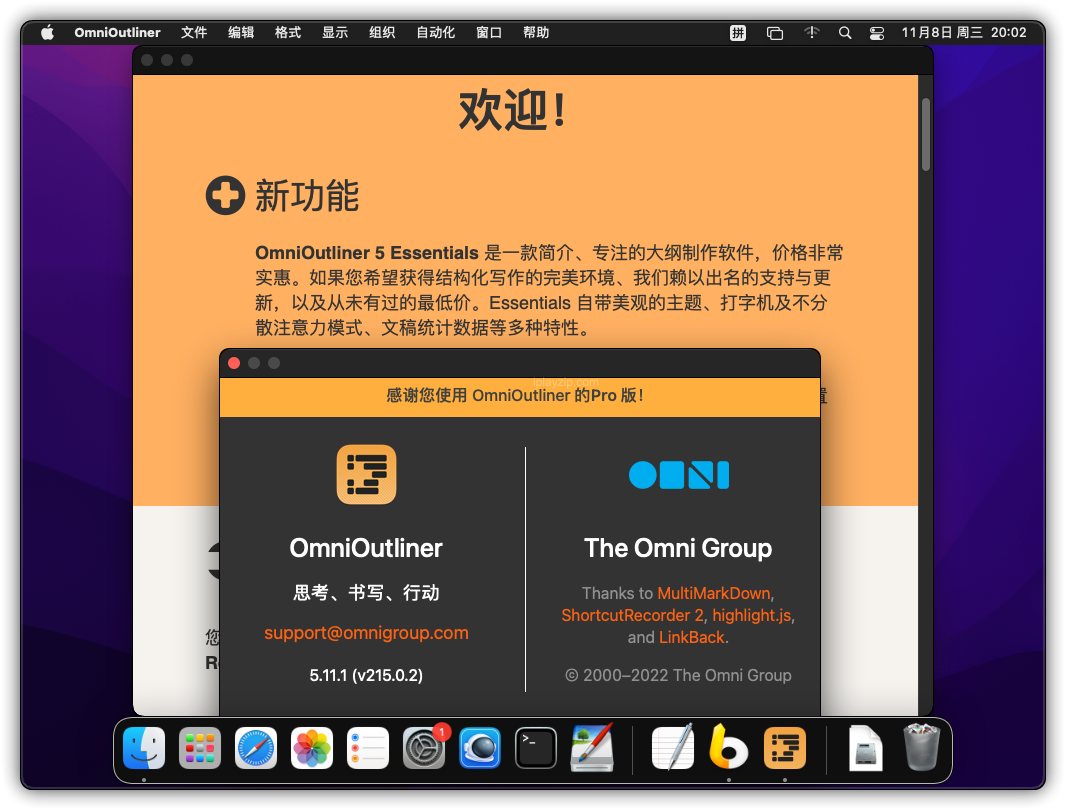The width and height of the screenshot is (1066, 810).
Task: Open the LinkBack link
Action: [692, 638]
